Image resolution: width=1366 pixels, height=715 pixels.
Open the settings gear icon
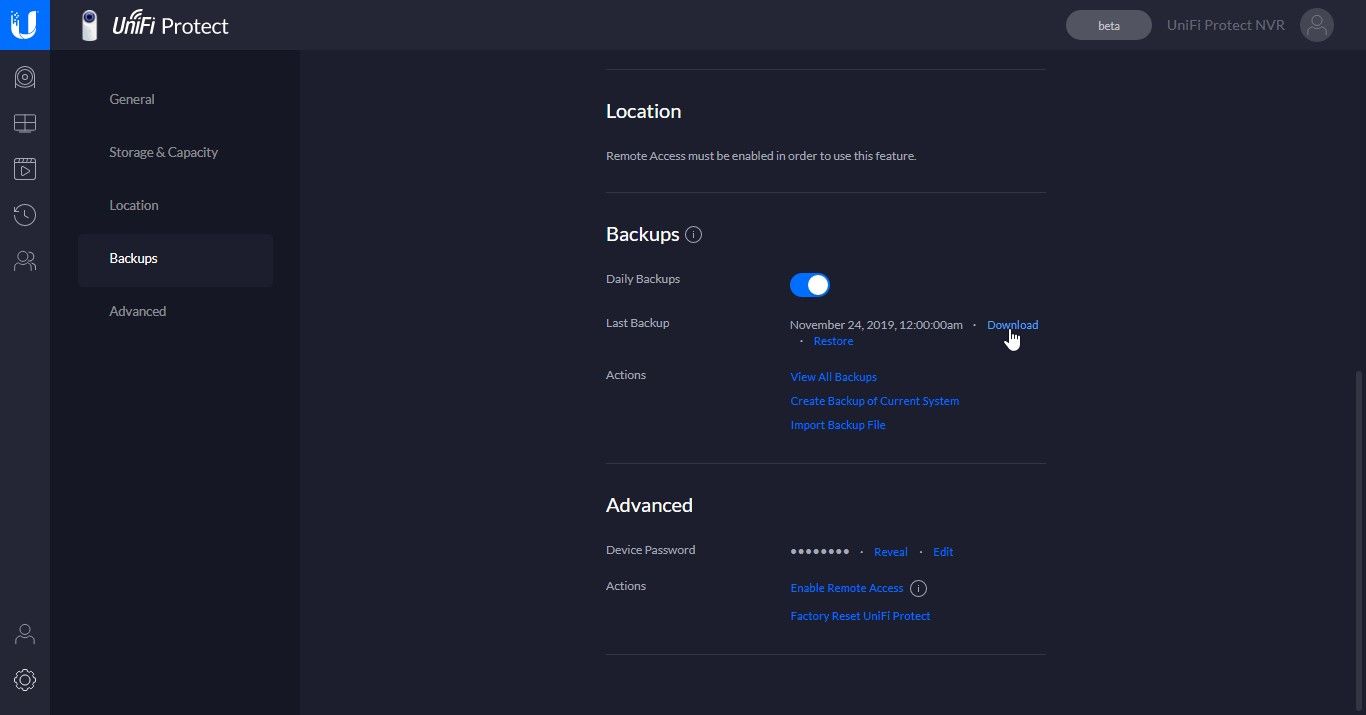point(25,680)
